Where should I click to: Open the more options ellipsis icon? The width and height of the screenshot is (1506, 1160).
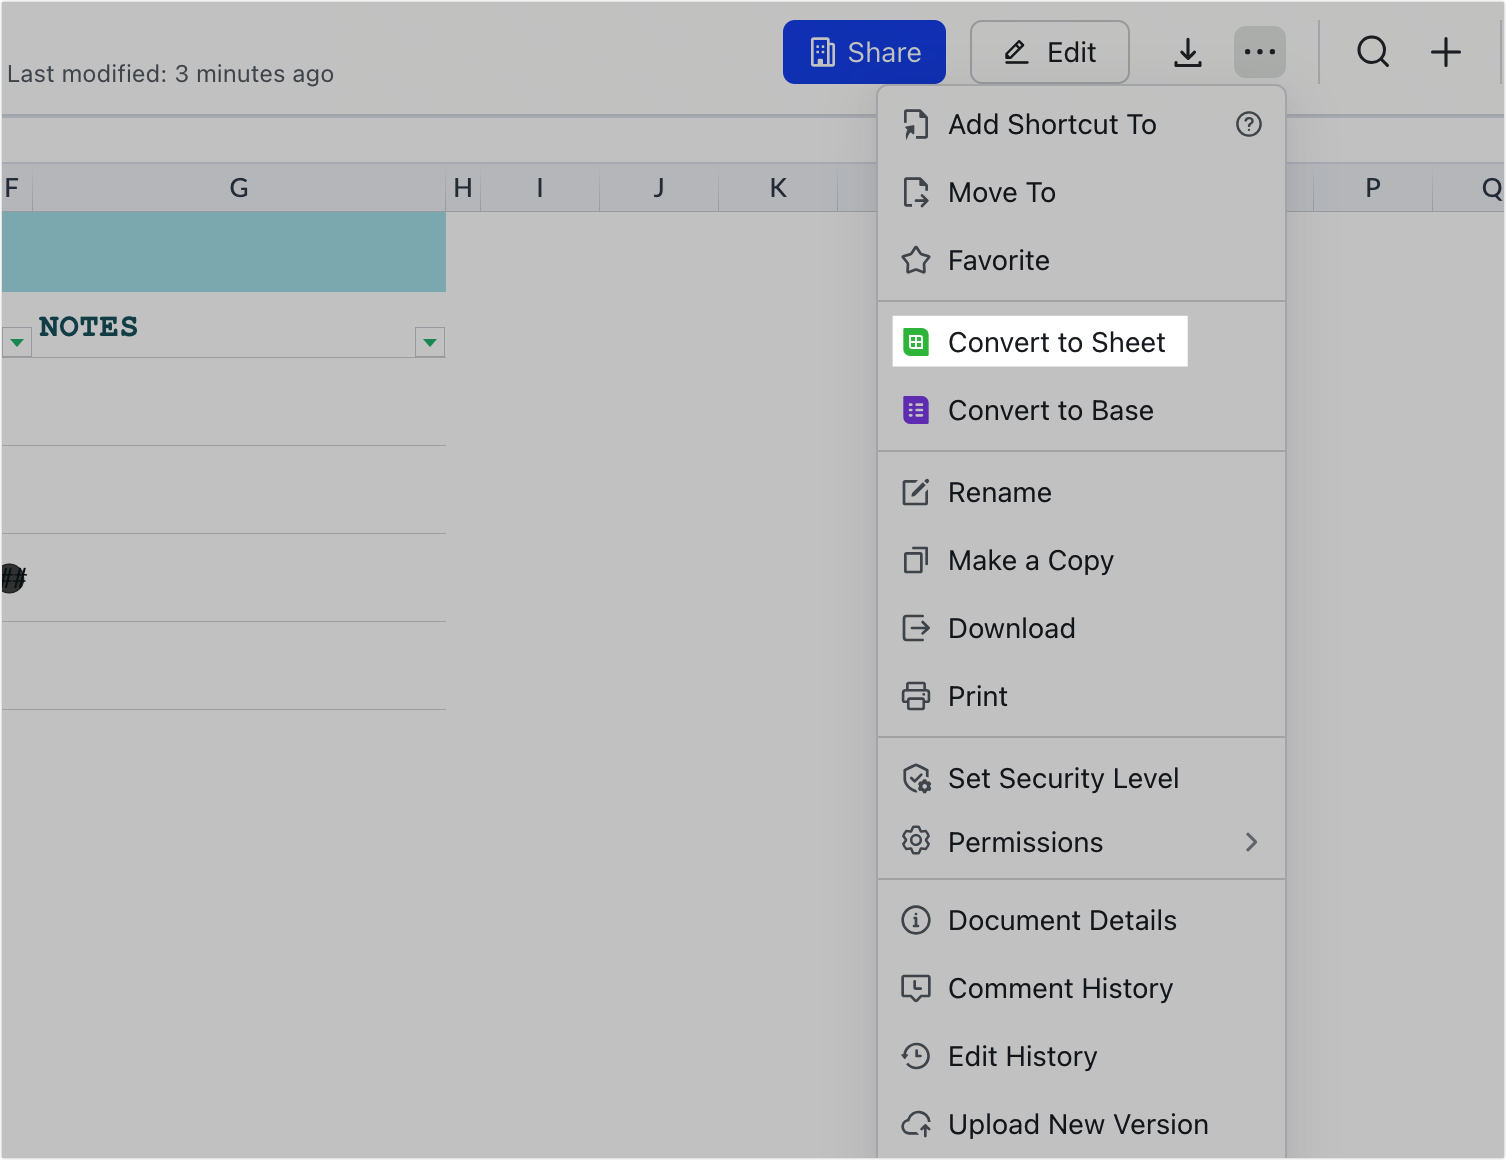coord(1259,52)
